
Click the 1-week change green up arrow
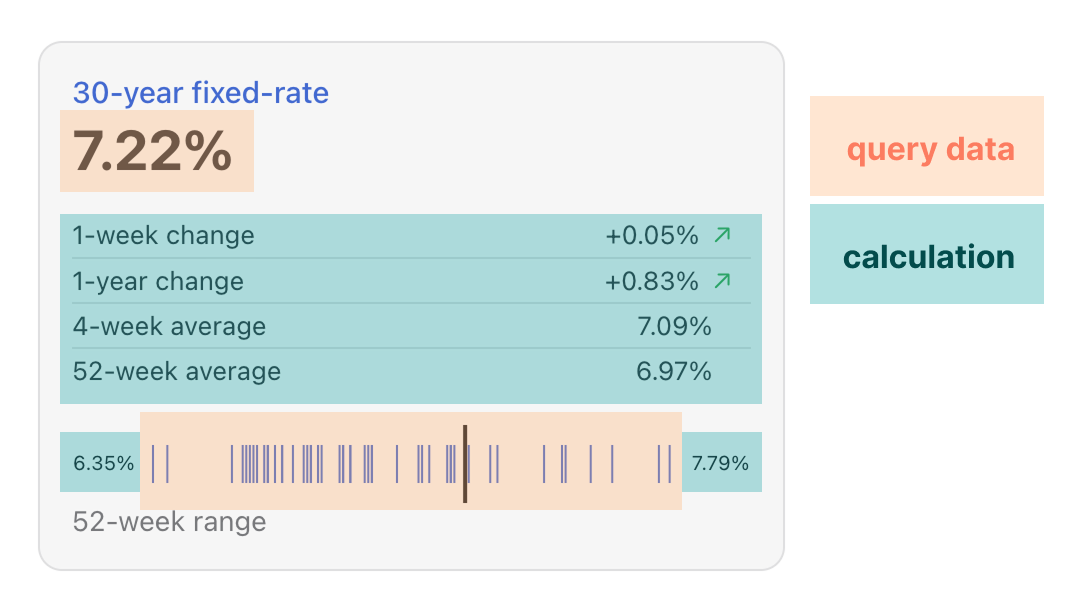722,235
